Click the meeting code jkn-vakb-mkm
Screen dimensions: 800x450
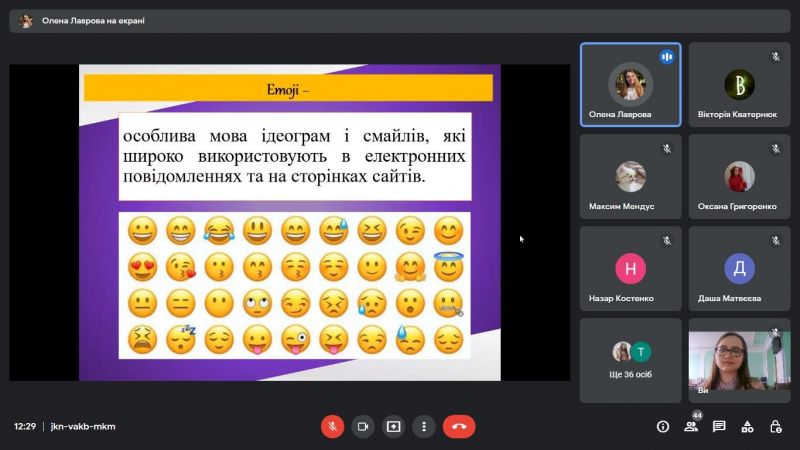[83, 427]
